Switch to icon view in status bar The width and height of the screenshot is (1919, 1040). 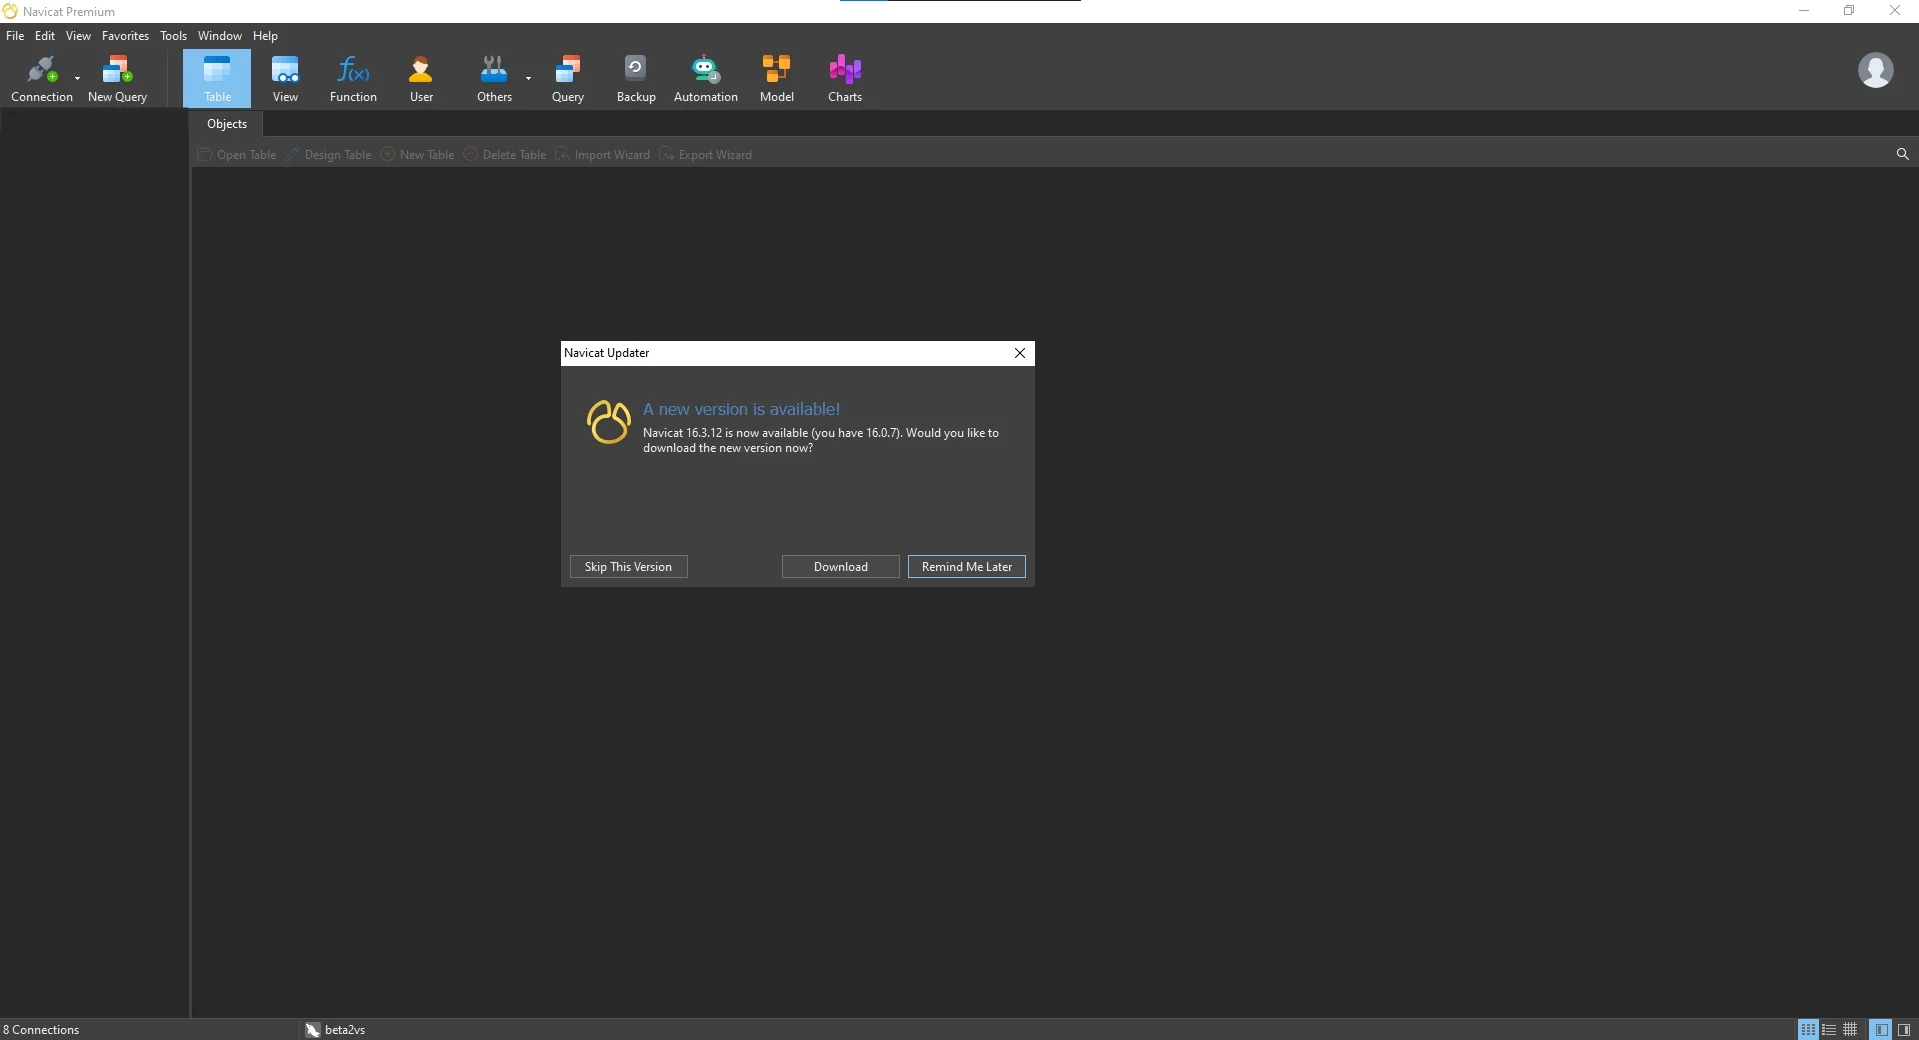point(1808,1029)
